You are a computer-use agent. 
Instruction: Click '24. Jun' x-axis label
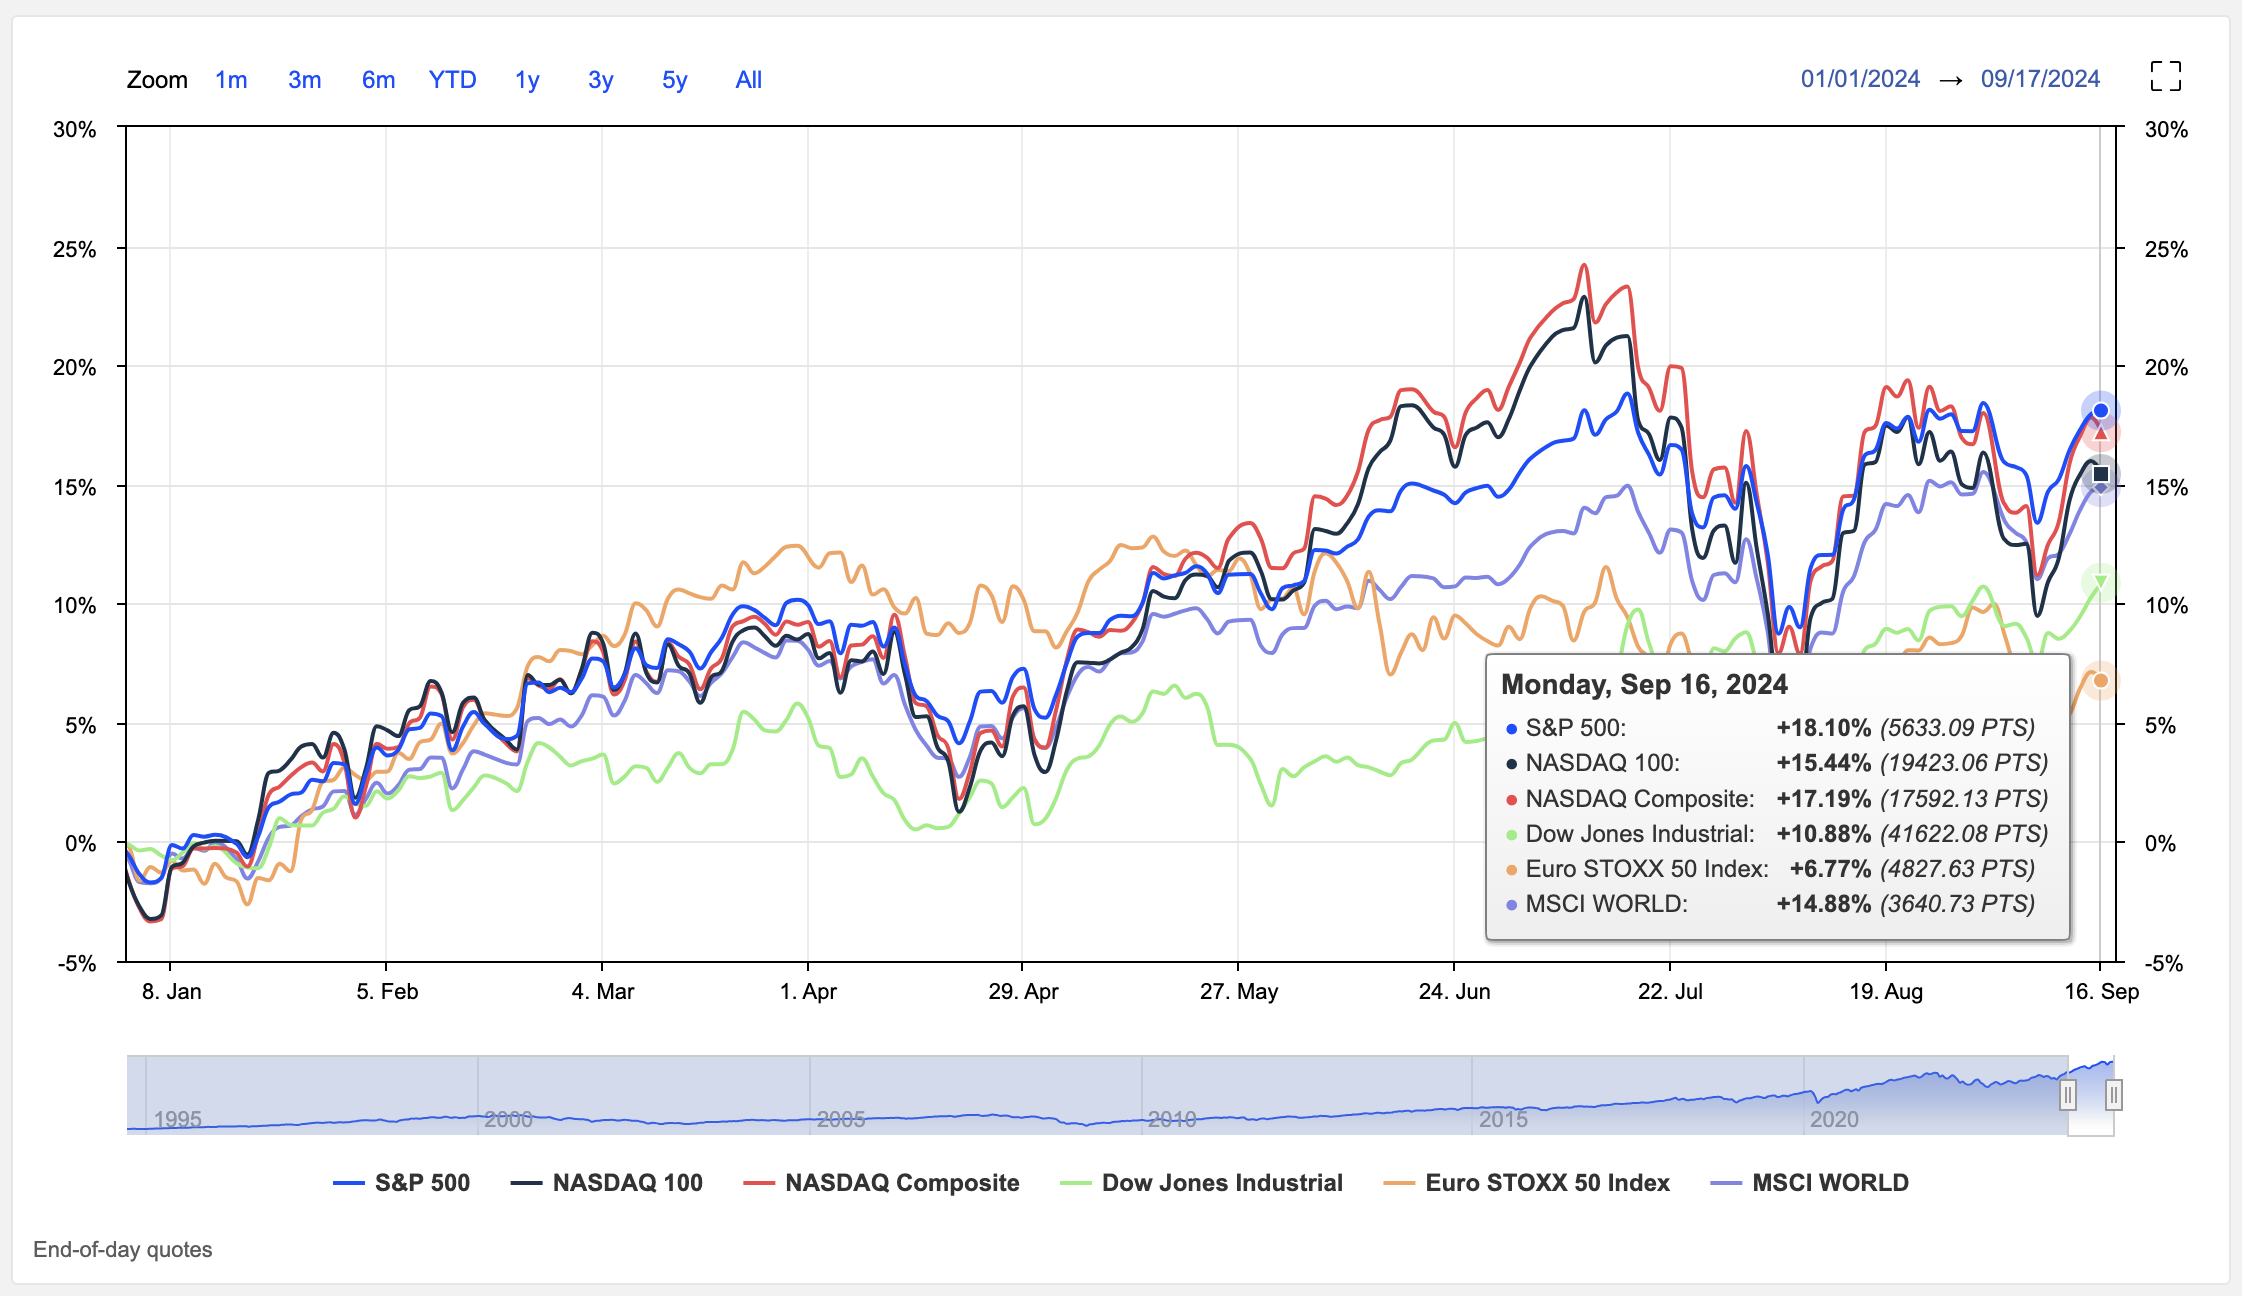coord(1454,991)
